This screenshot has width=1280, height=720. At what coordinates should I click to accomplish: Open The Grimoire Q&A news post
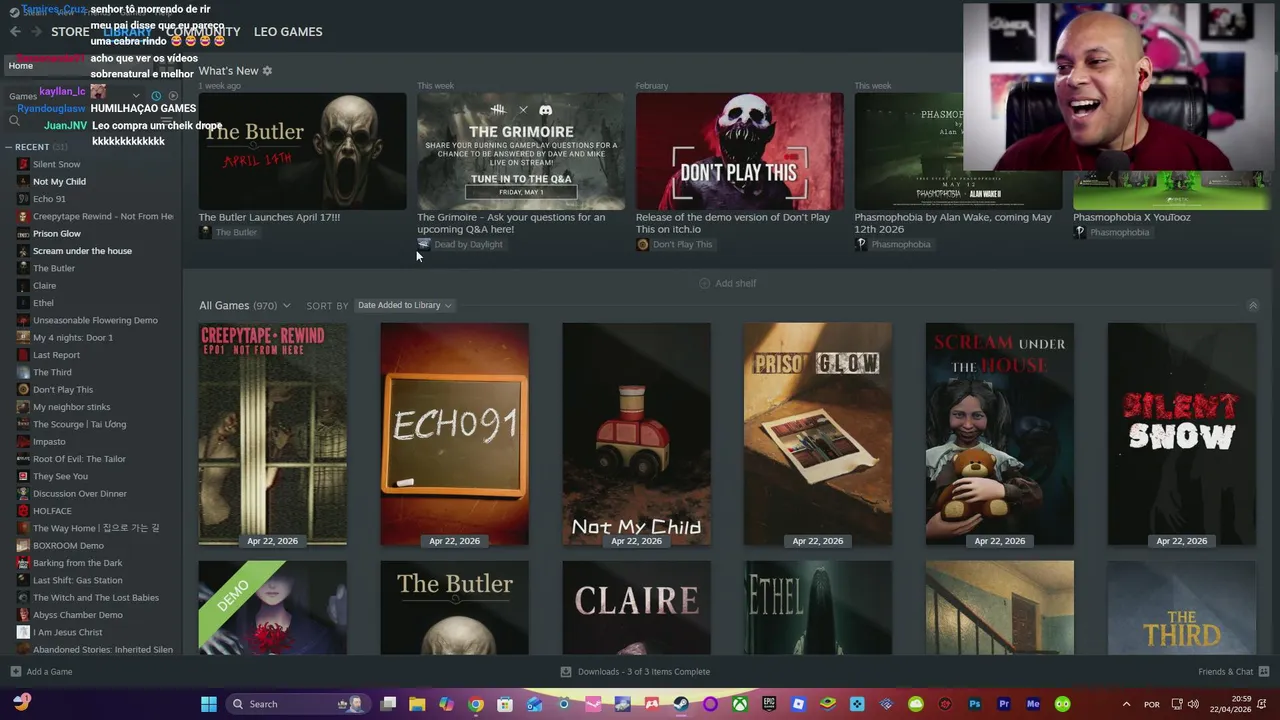(521, 151)
